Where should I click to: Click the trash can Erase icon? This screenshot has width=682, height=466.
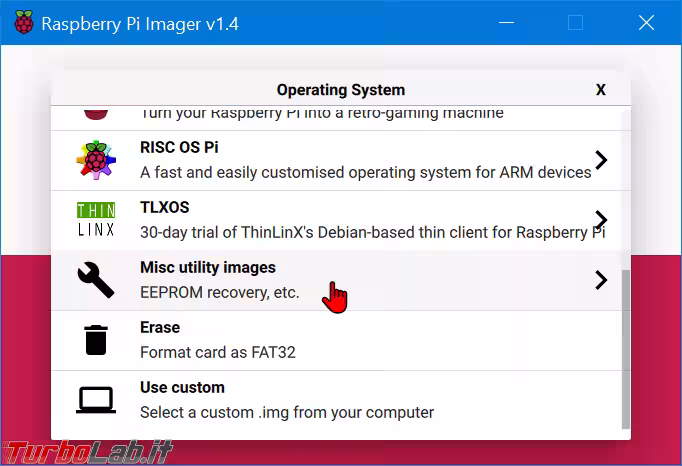click(96, 340)
